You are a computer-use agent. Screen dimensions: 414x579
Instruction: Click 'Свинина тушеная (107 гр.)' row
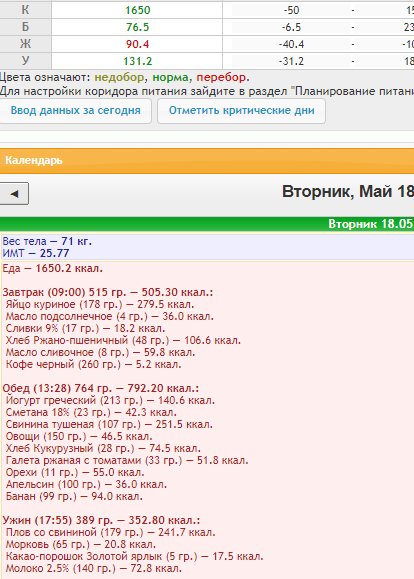tap(109, 425)
